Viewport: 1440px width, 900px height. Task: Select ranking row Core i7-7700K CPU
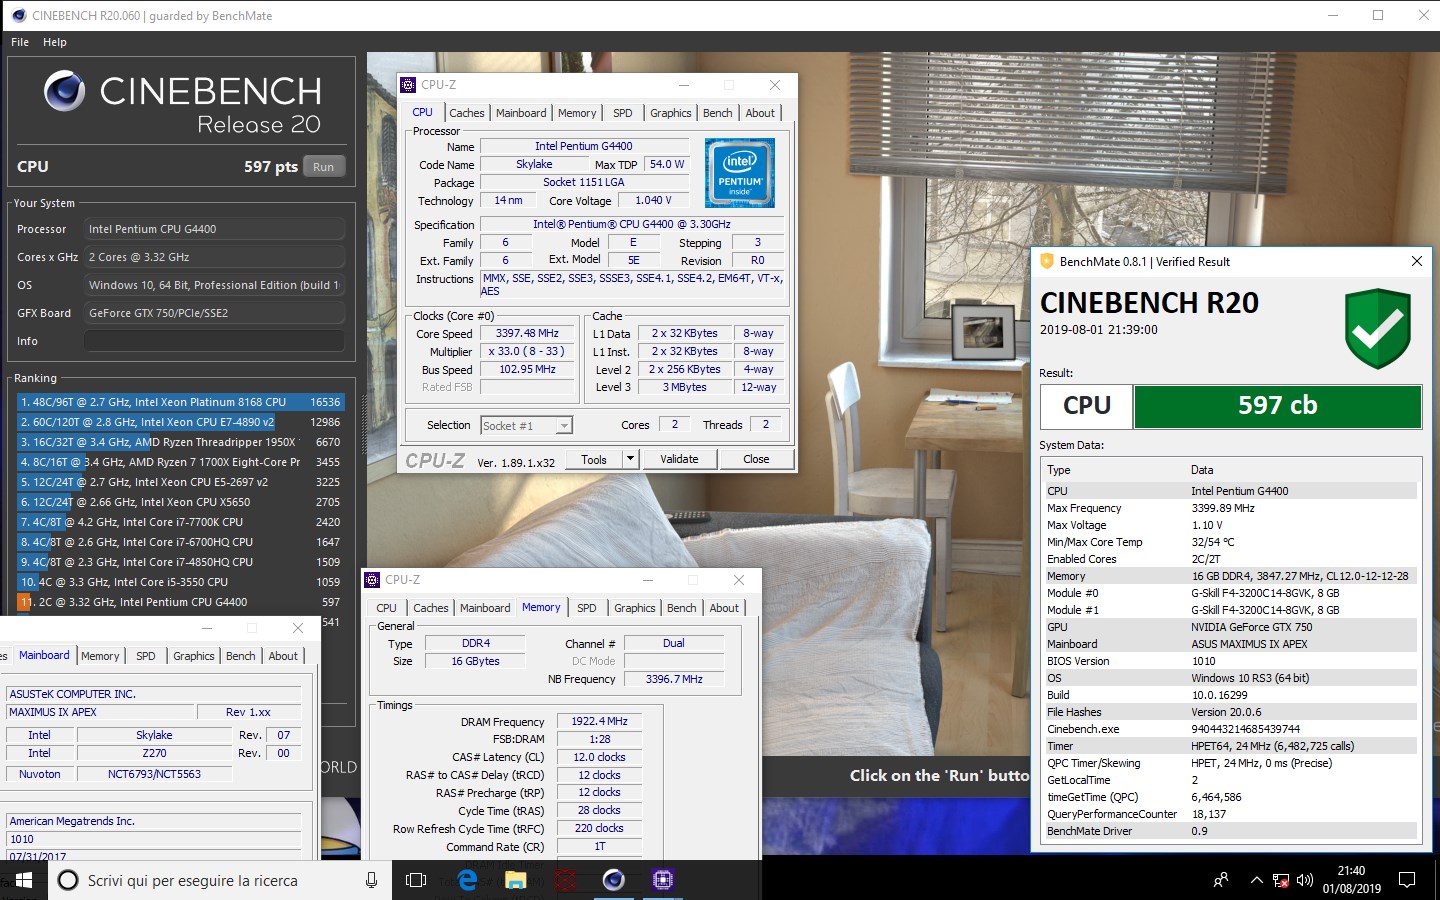180,522
